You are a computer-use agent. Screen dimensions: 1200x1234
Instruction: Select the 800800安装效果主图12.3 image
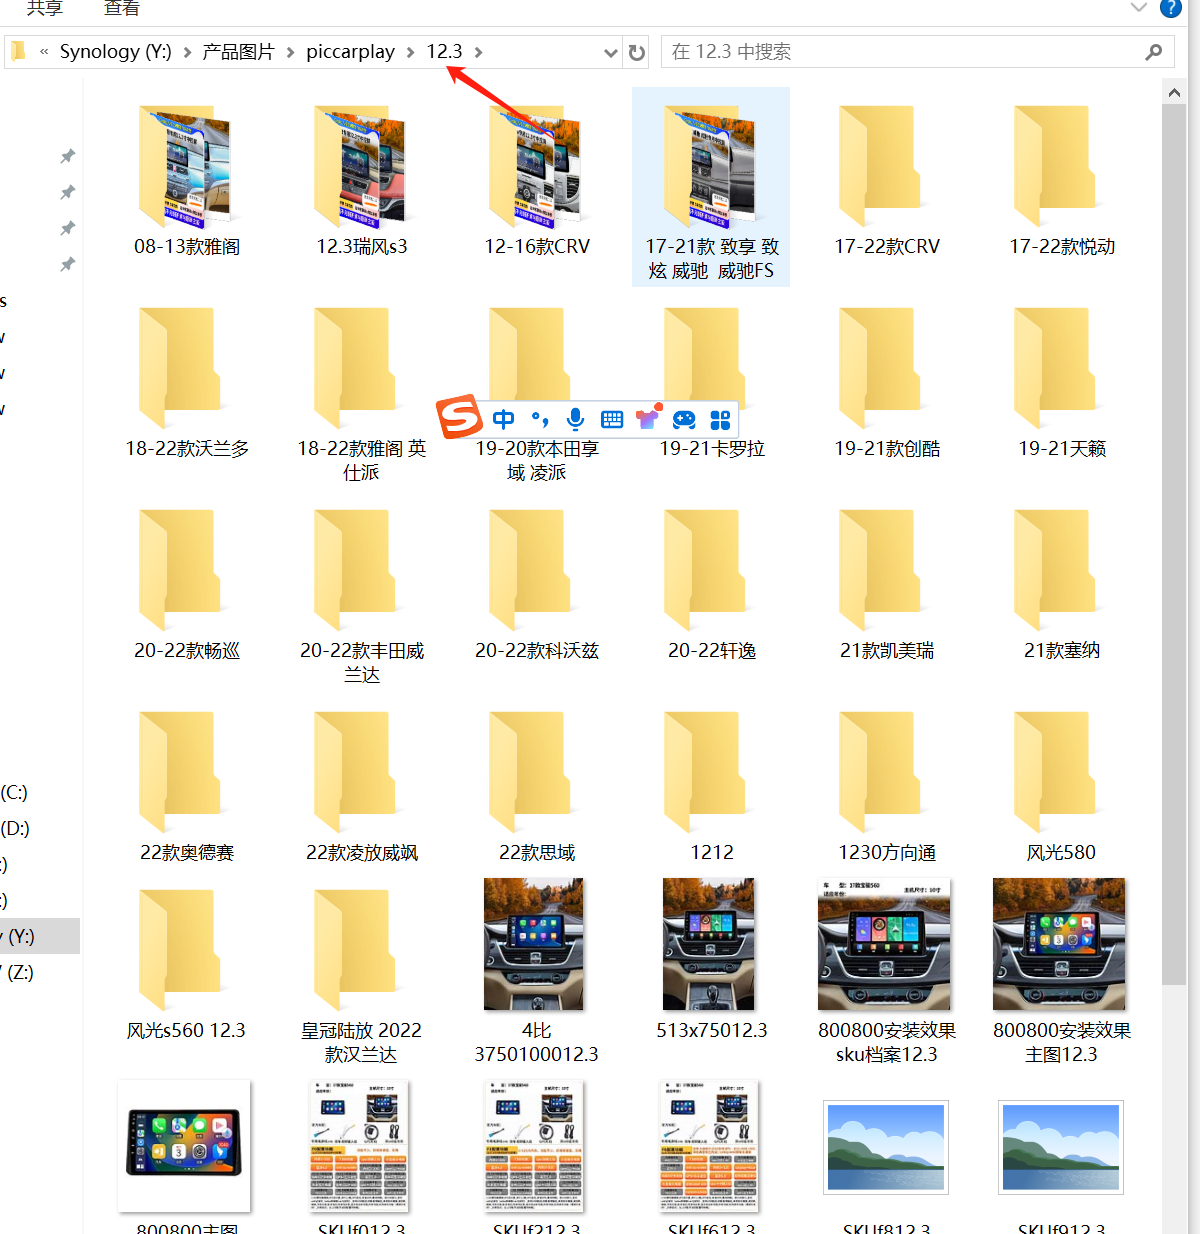(1062, 972)
